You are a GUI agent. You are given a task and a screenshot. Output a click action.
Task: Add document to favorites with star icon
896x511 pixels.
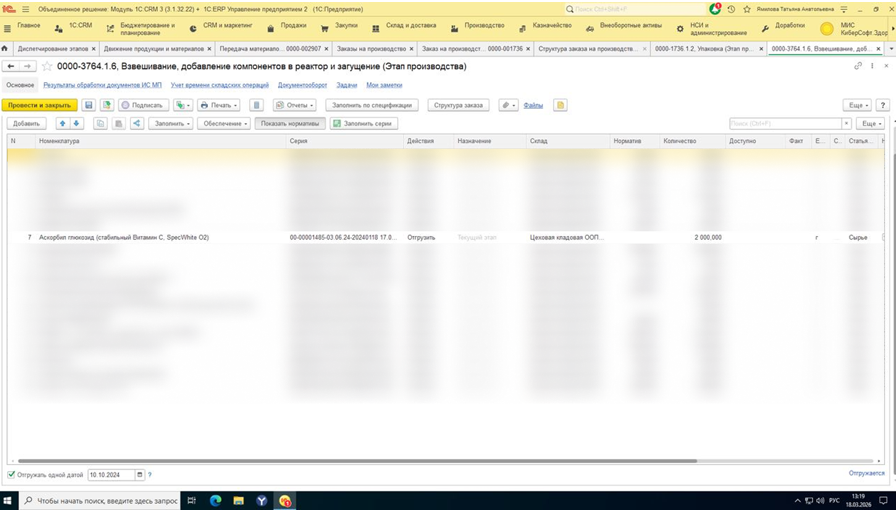coord(47,66)
